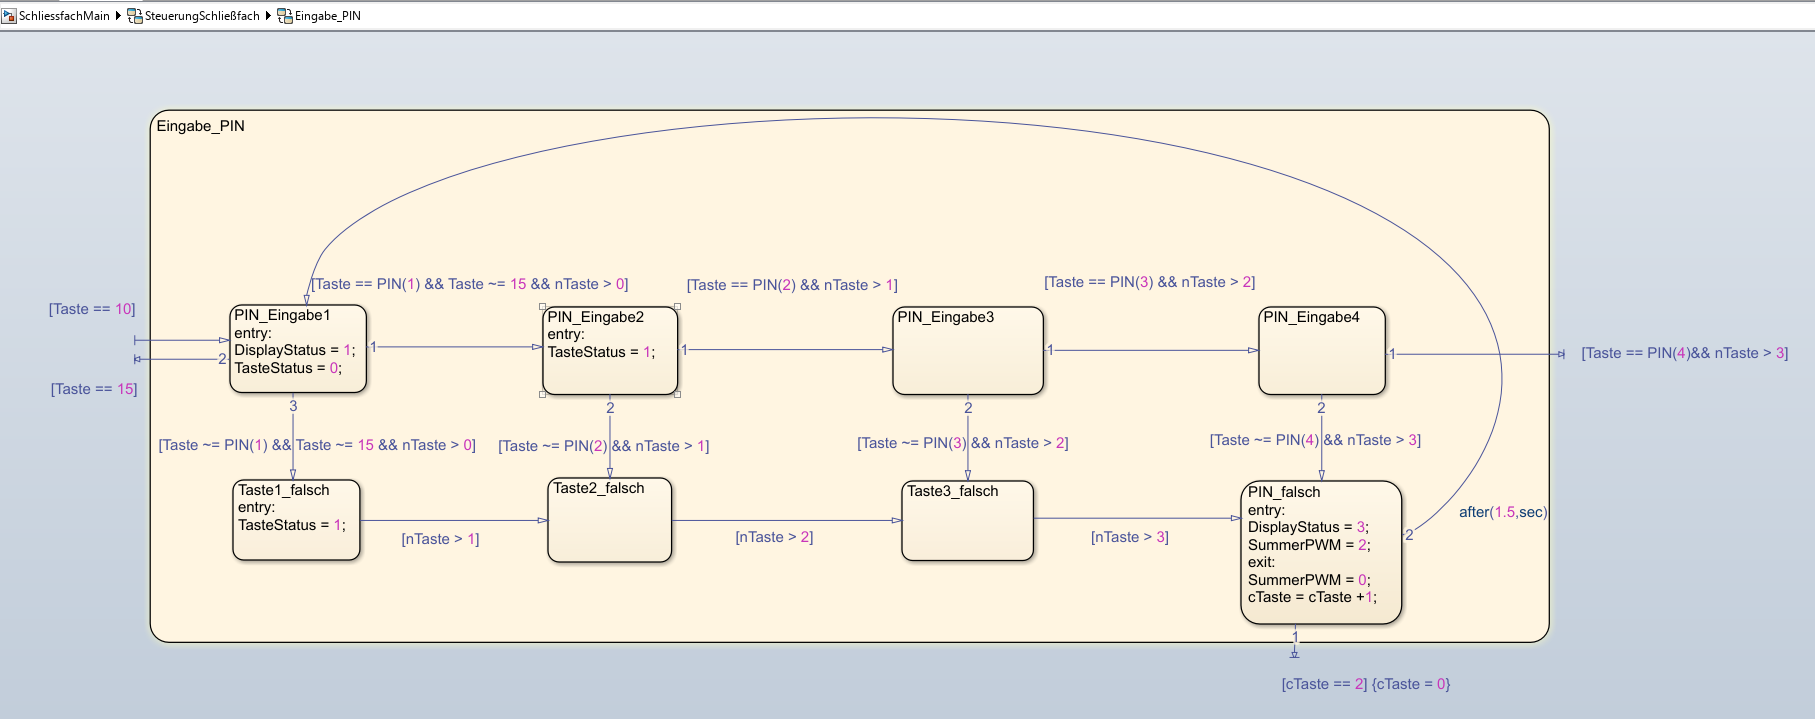Select the Eingabe_PIN superstate title

pyautogui.click(x=200, y=126)
